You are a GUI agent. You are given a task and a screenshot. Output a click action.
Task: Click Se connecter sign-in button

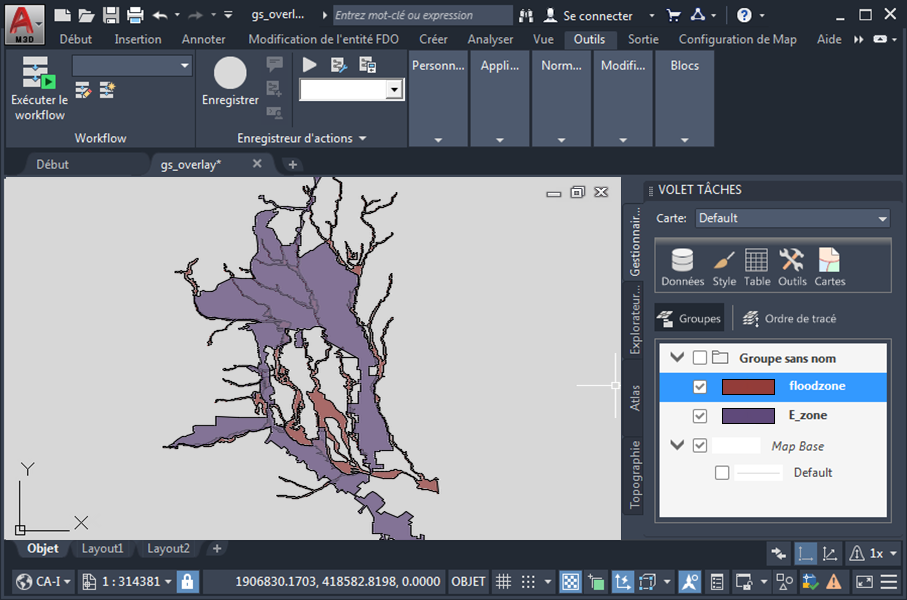click(588, 16)
